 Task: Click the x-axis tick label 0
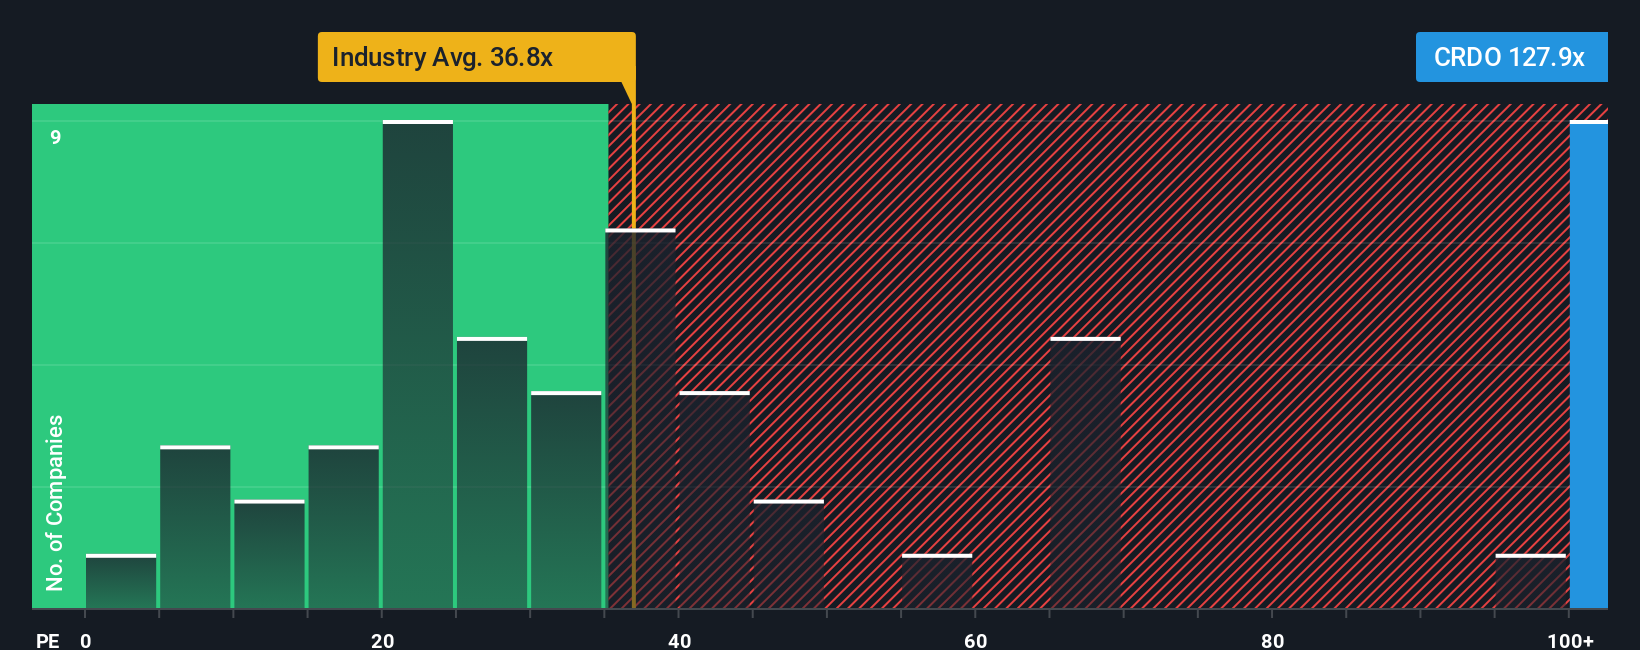tap(86, 640)
